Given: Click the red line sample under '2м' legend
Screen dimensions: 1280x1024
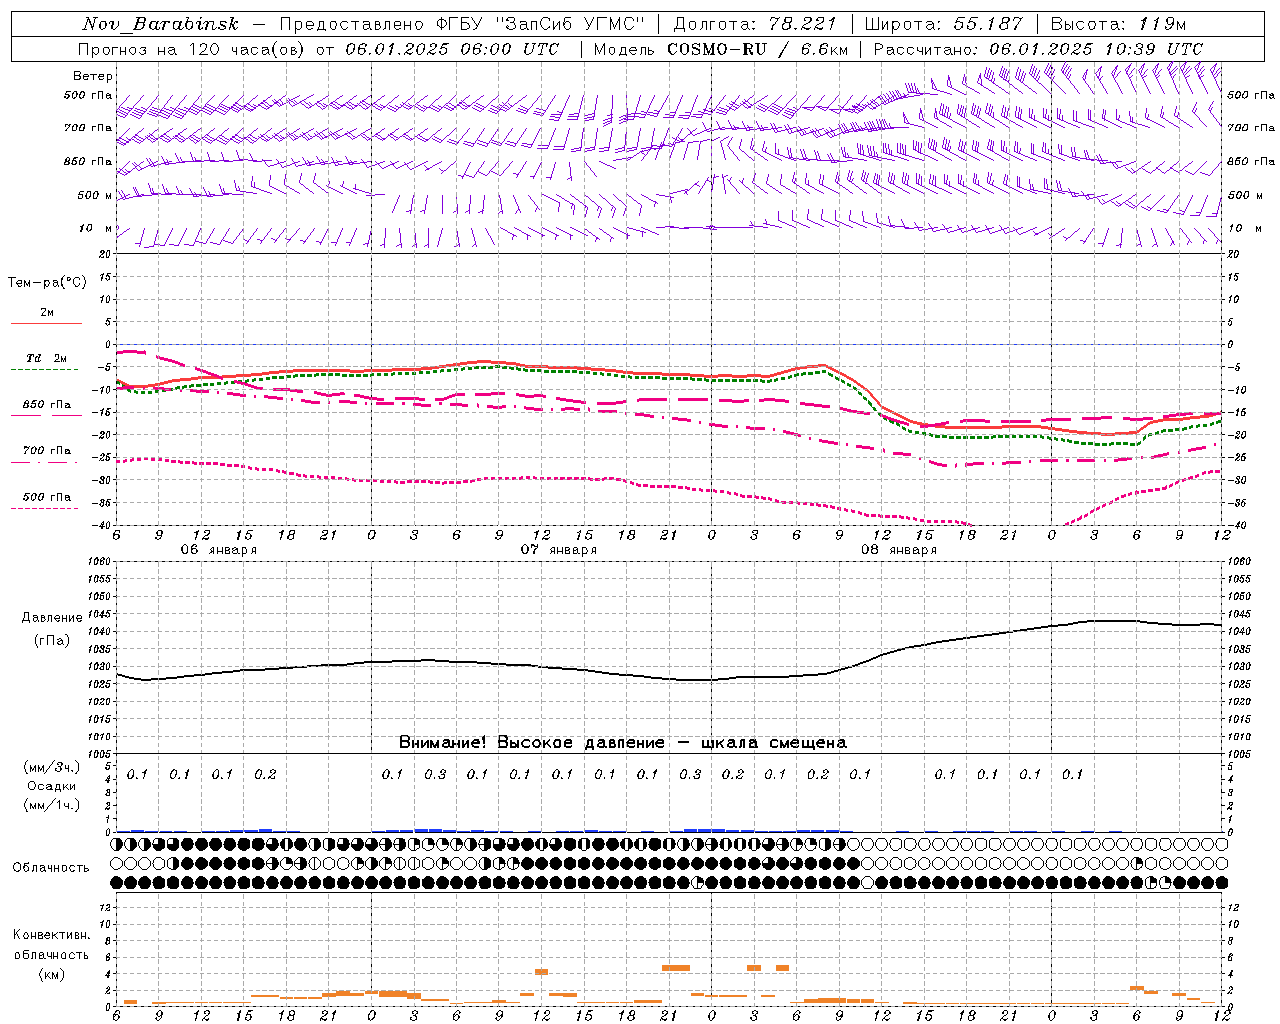Looking at the screenshot, I should tap(46, 324).
